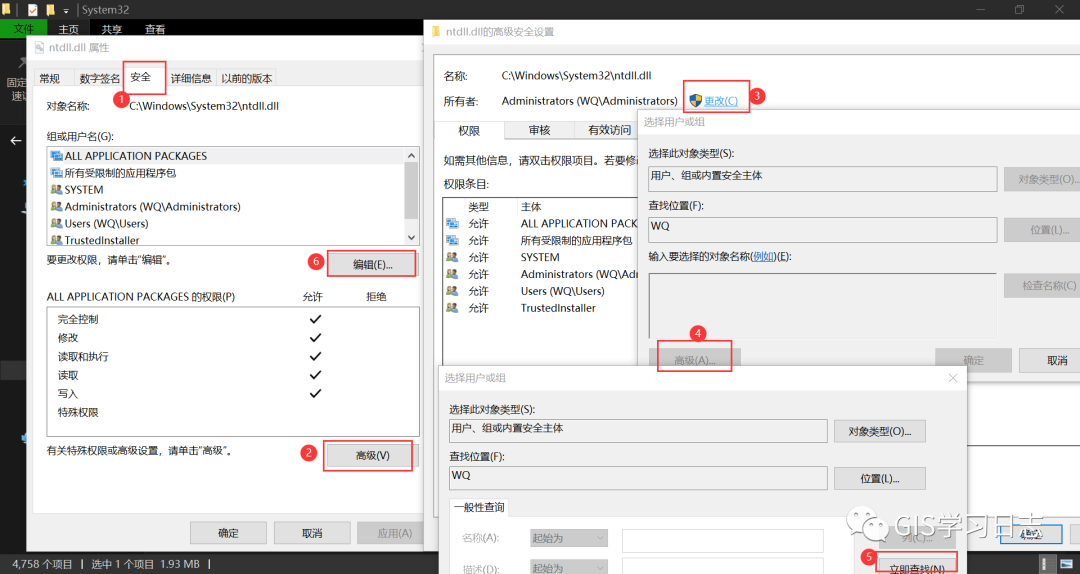Select Administrators (WQ\Administrators) in the group list
Viewport: 1080px width, 574px height.
click(227, 207)
